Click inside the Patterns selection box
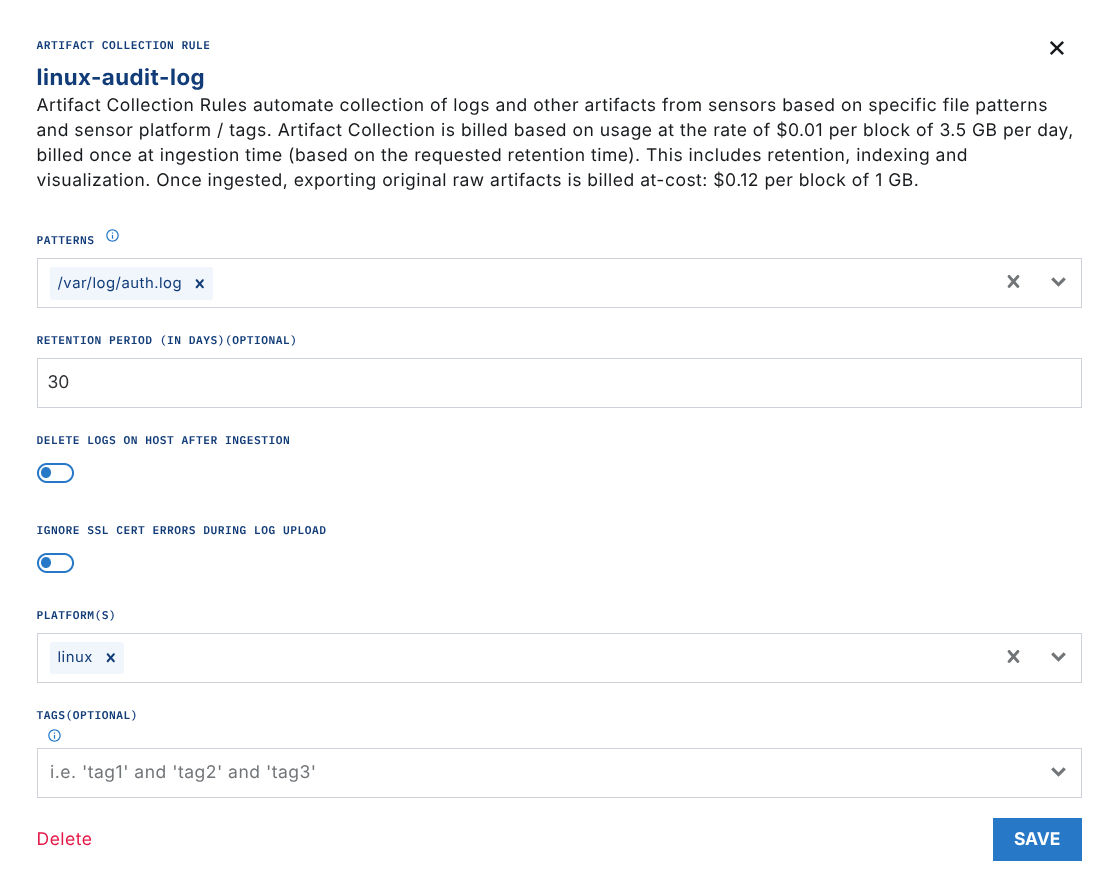 click(x=600, y=283)
